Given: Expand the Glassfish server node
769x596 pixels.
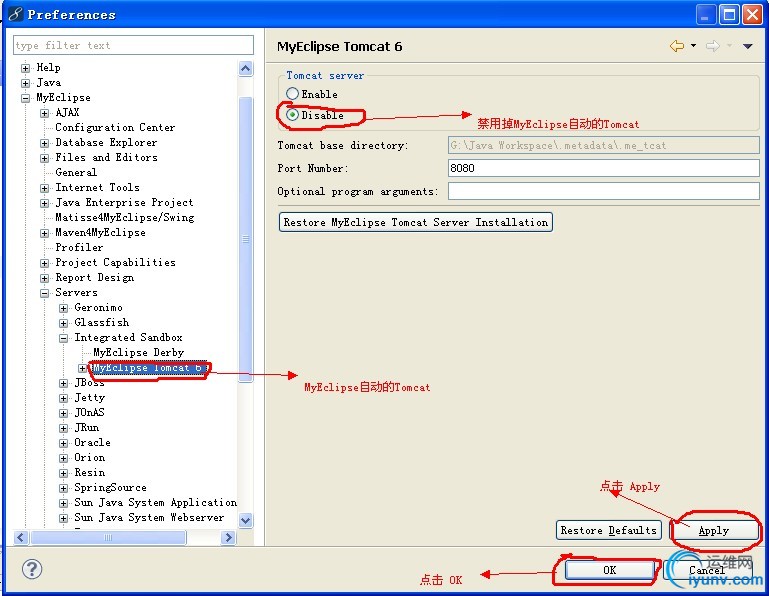Looking at the screenshot, I should [x=63, y=323].
